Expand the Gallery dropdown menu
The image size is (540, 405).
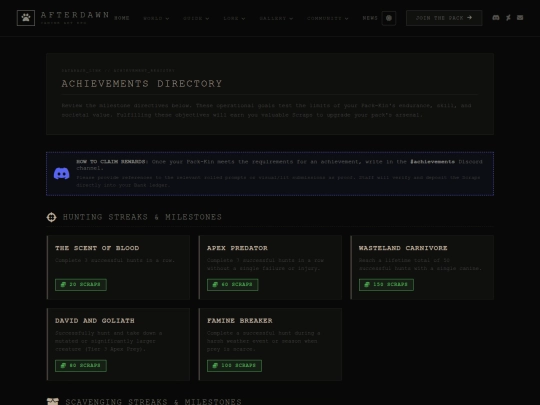click(x=276, y=18)
